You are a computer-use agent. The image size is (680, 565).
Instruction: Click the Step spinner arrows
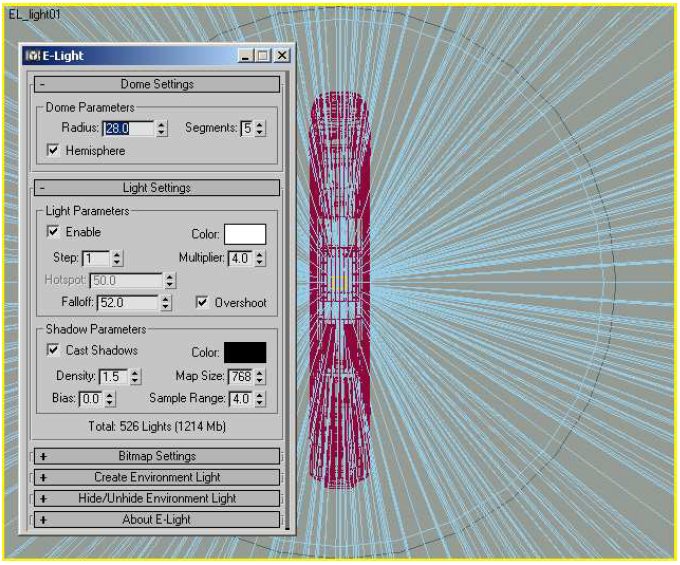(117, 258)
